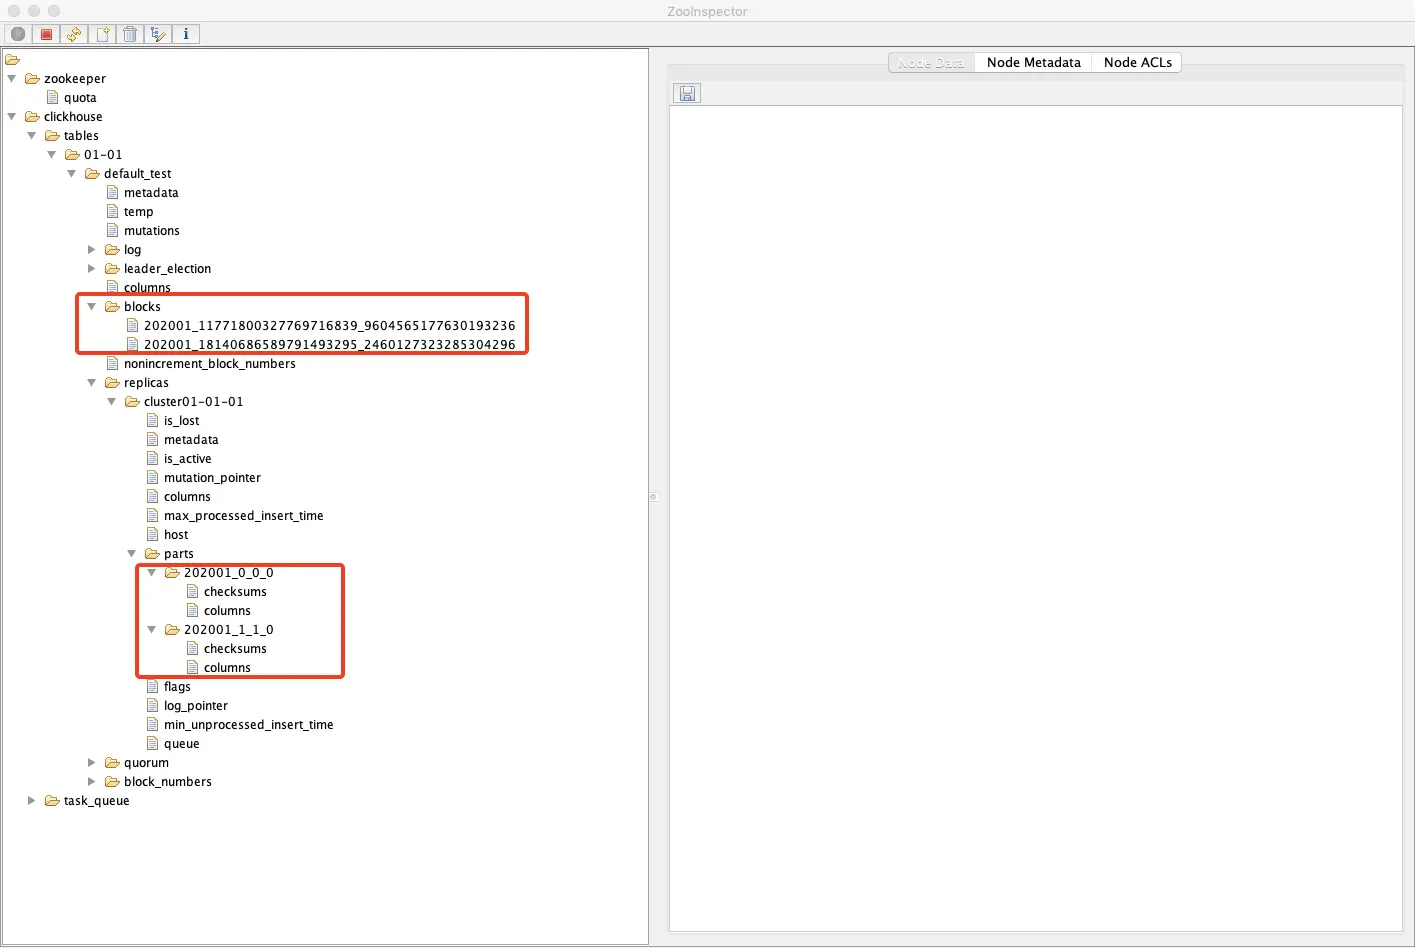1415x948 pixels.
Task: Collapse the zookeeper node
Action: coord(12,78)
